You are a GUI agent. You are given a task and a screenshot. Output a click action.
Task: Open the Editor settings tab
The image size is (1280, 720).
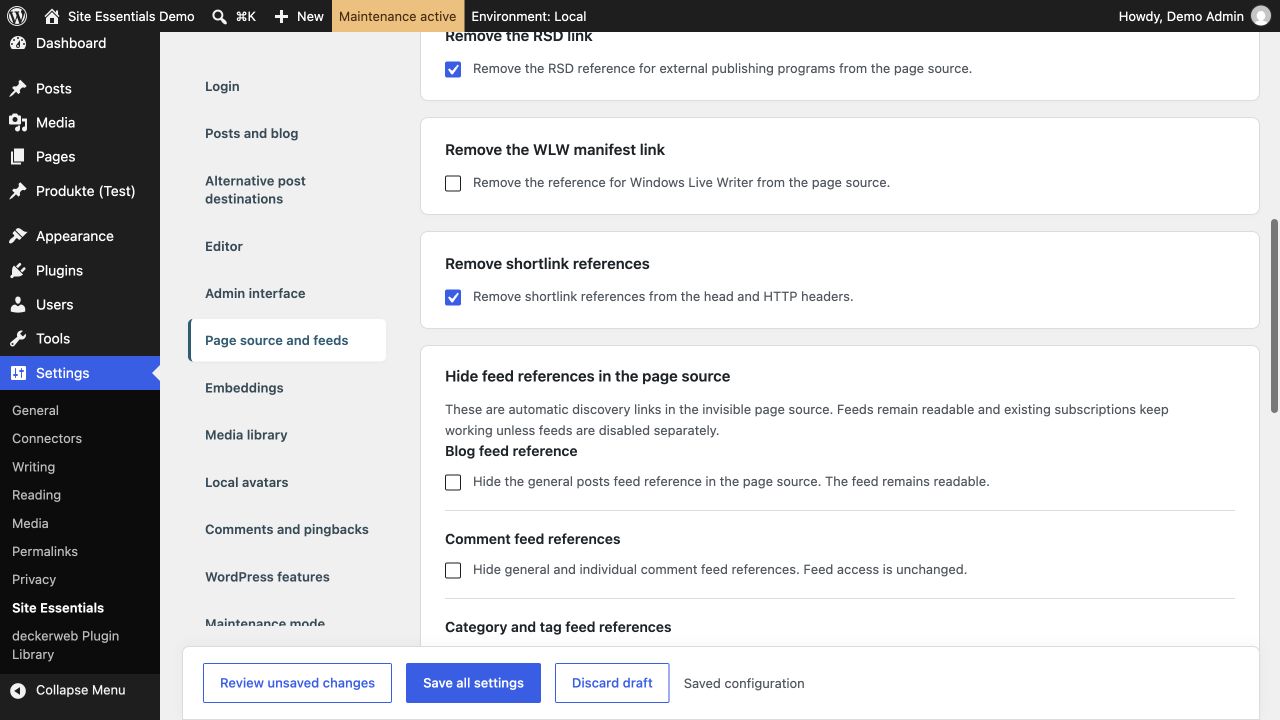click(287, 246)
